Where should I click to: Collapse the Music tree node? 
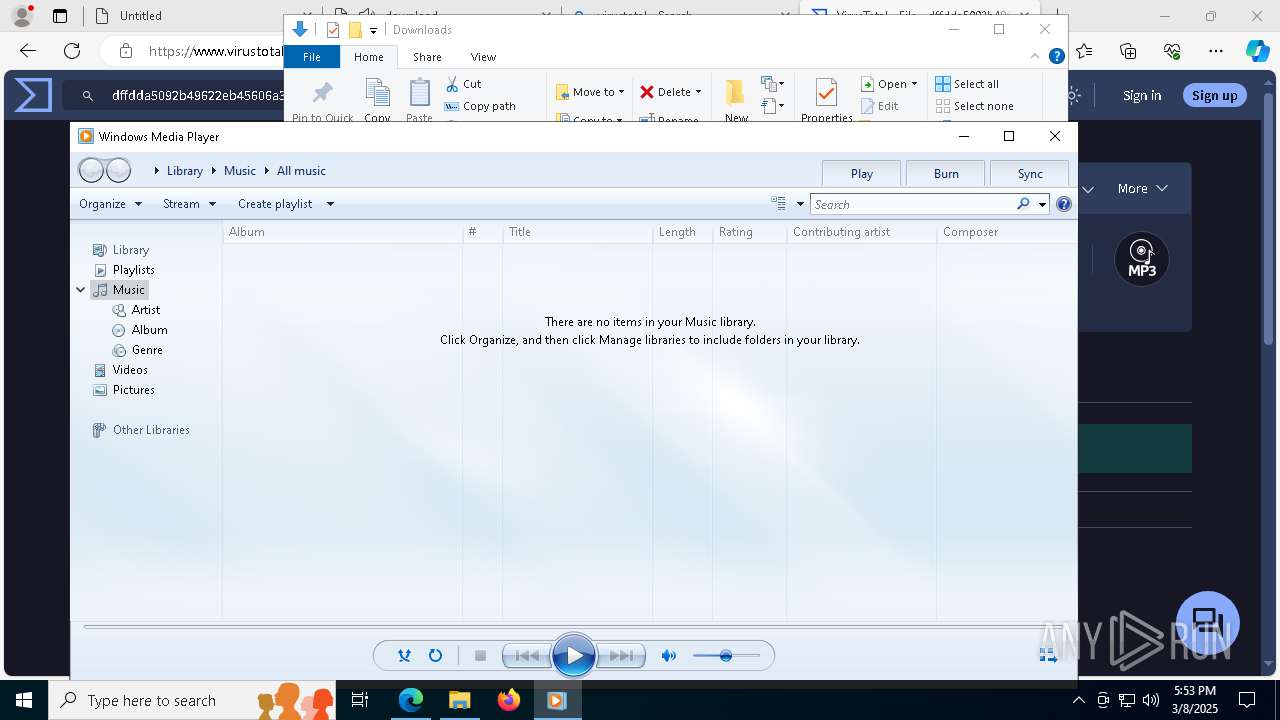81,290
